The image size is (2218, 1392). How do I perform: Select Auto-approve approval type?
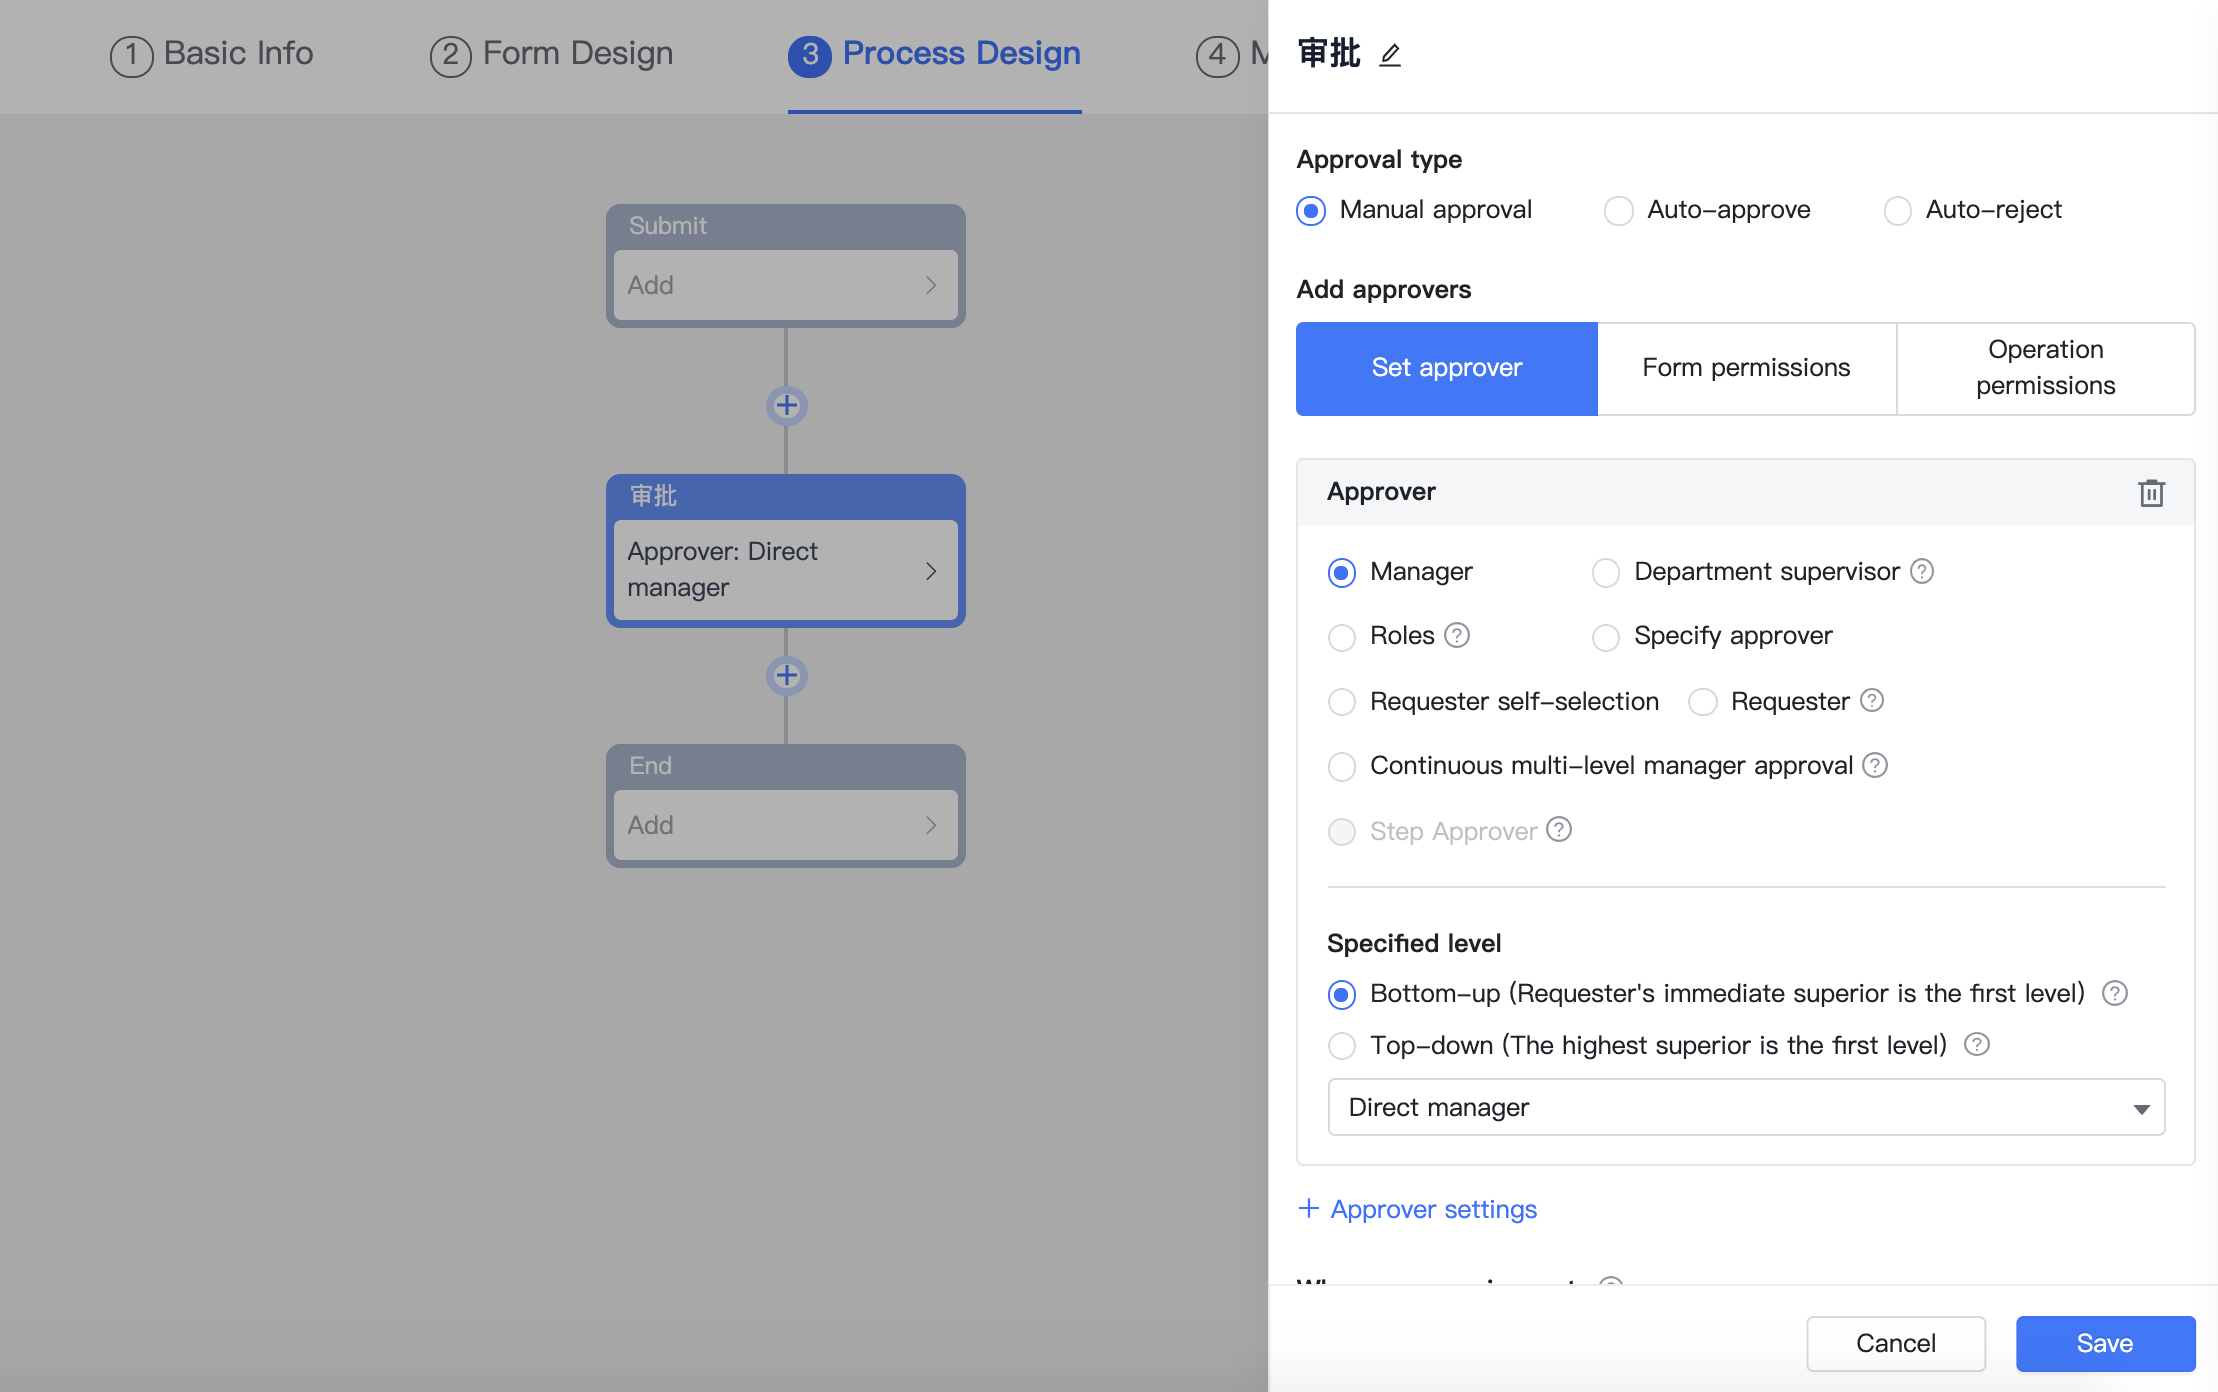1617,210
